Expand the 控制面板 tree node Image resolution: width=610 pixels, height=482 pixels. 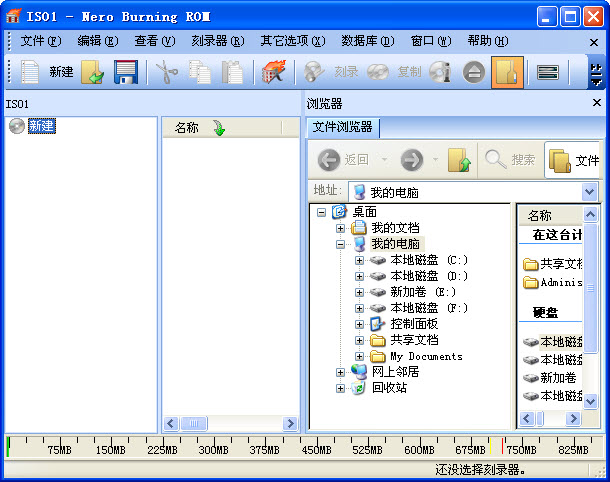click(359, 324)
